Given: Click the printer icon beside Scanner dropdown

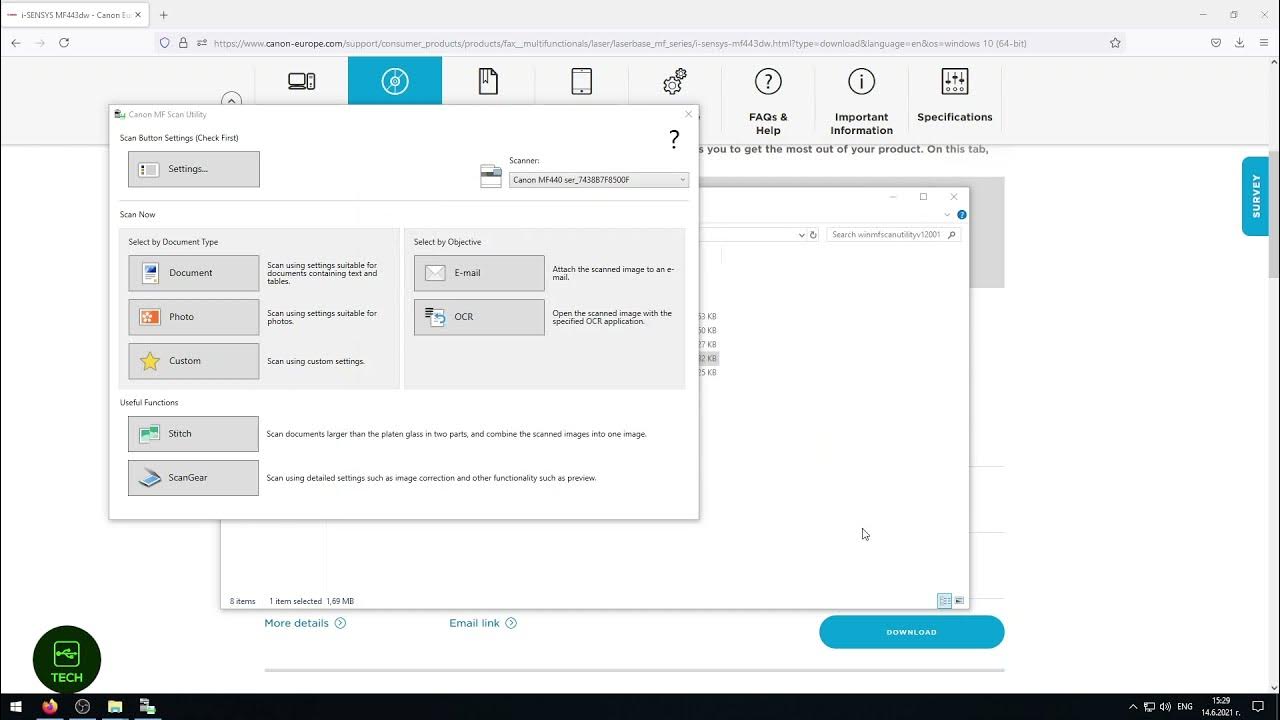Looking at the screenshot, I should point(491,177).
